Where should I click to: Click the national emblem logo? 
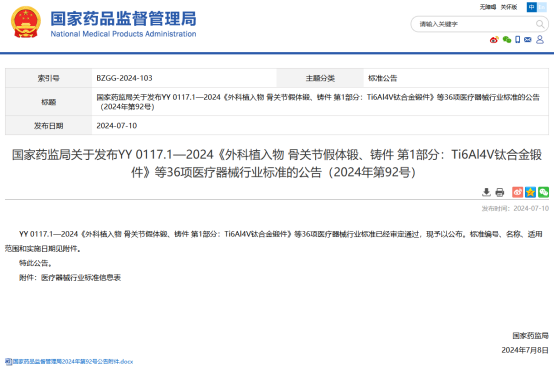(25, 22)
